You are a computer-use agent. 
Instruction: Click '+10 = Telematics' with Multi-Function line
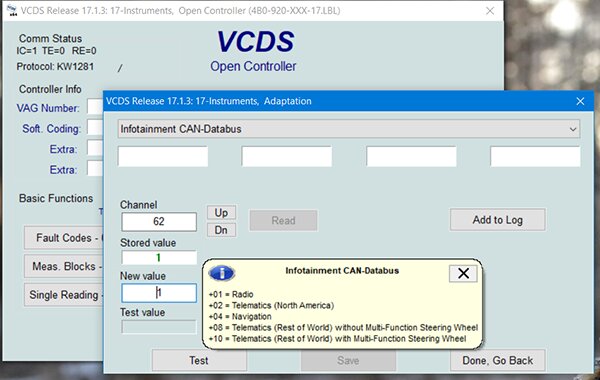[x=338, y=339]
